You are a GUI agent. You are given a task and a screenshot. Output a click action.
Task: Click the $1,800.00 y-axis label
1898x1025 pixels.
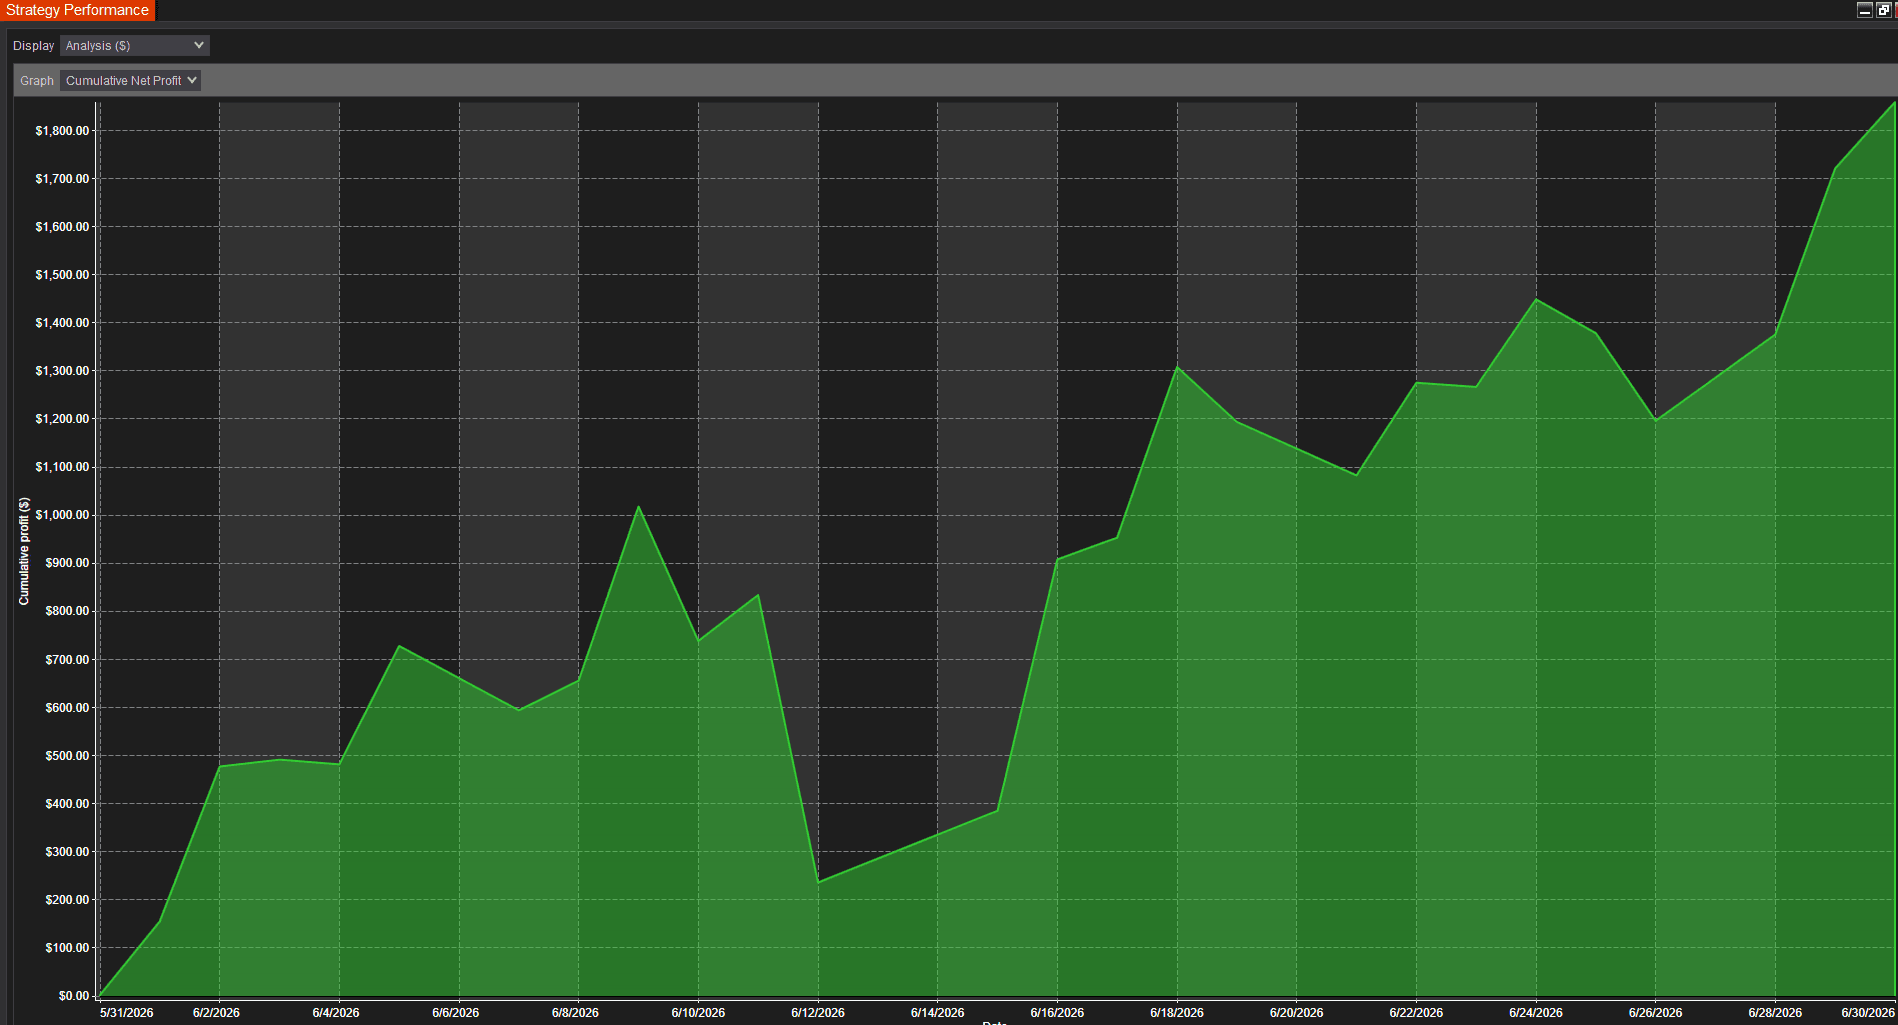[x=62, y=131]
